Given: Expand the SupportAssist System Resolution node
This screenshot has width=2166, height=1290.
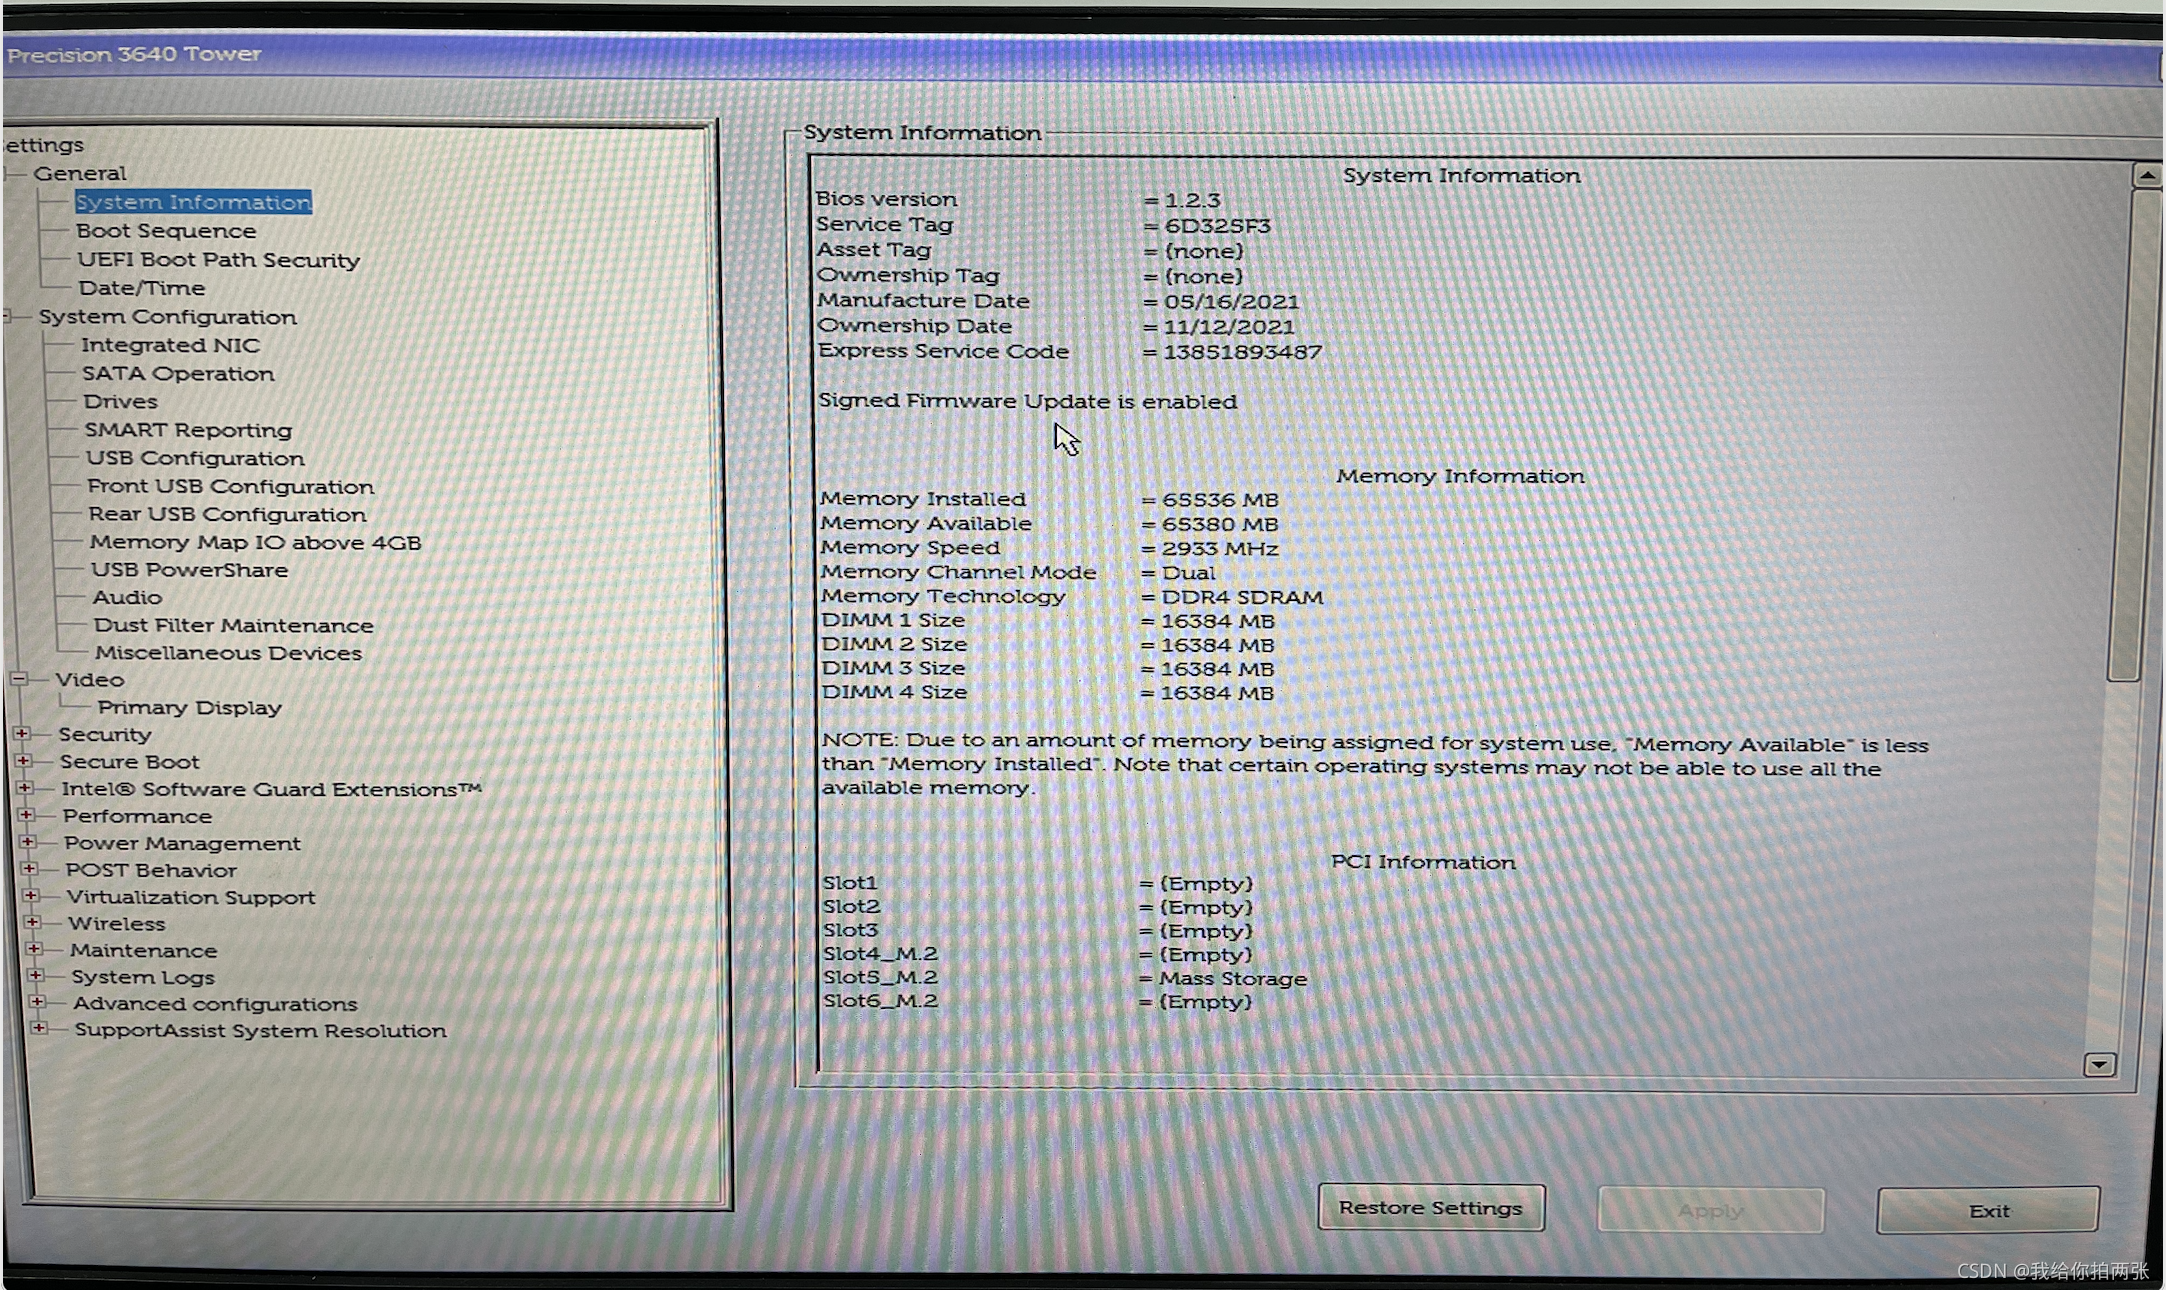Looking at the screenshot, I should point(38,1028).
